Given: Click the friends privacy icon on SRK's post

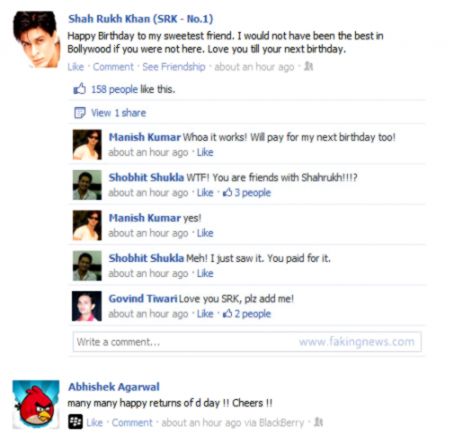Looking at the screenshot, I should tap(309, 66).
